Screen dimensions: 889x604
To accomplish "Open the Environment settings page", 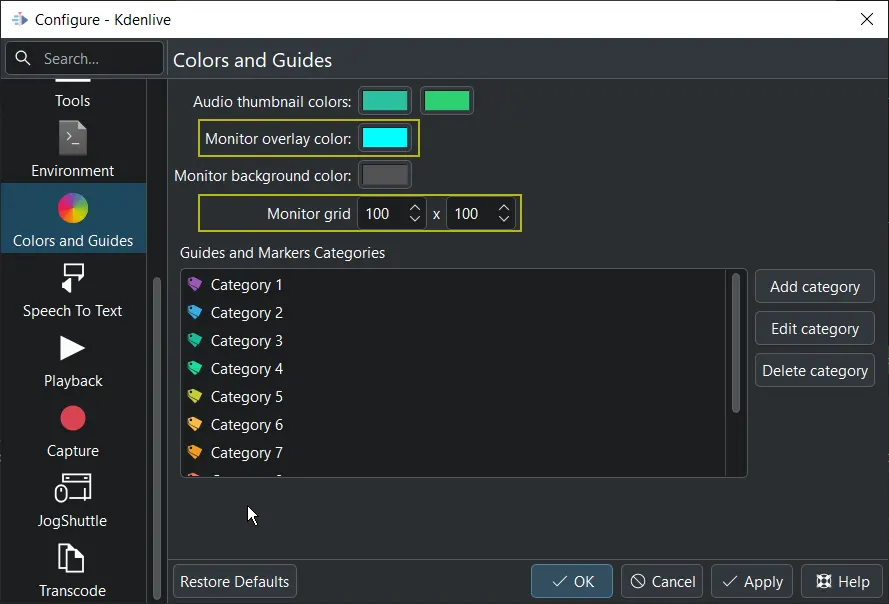I will (x=73, y=149).
